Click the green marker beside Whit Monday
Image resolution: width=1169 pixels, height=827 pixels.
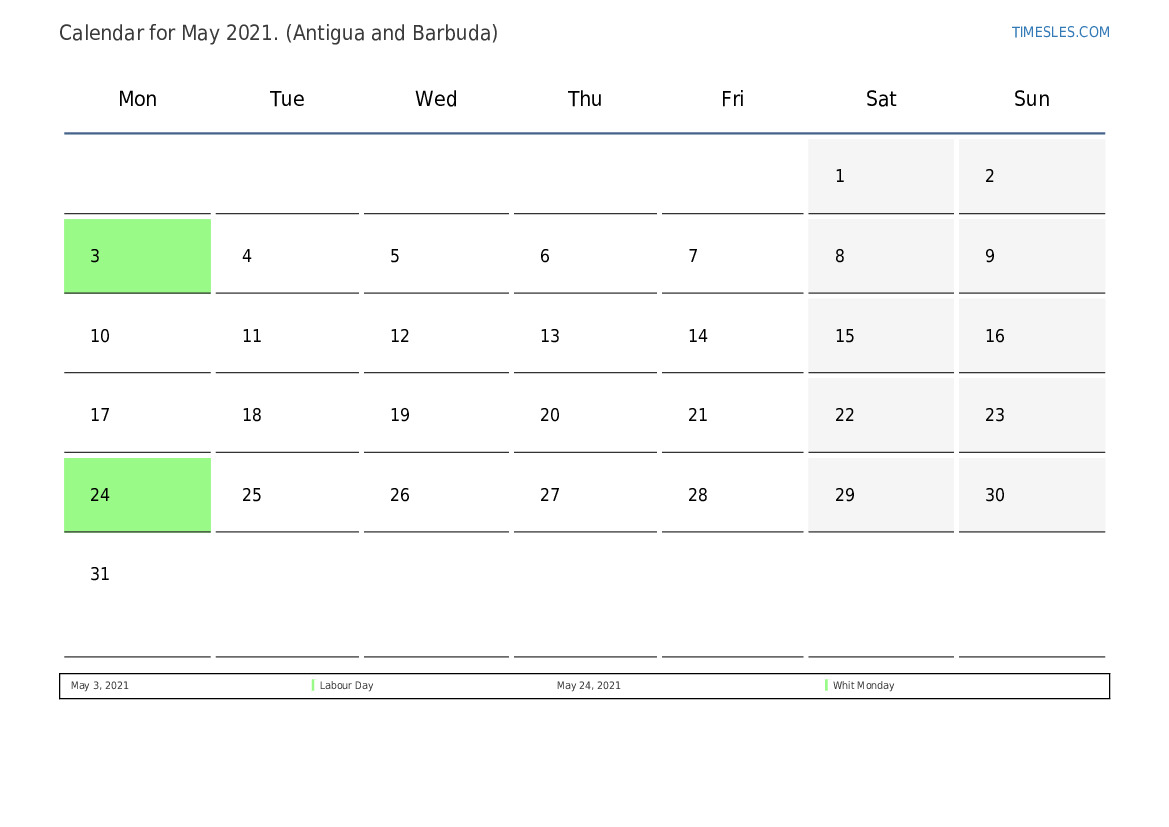click(826, 685)
